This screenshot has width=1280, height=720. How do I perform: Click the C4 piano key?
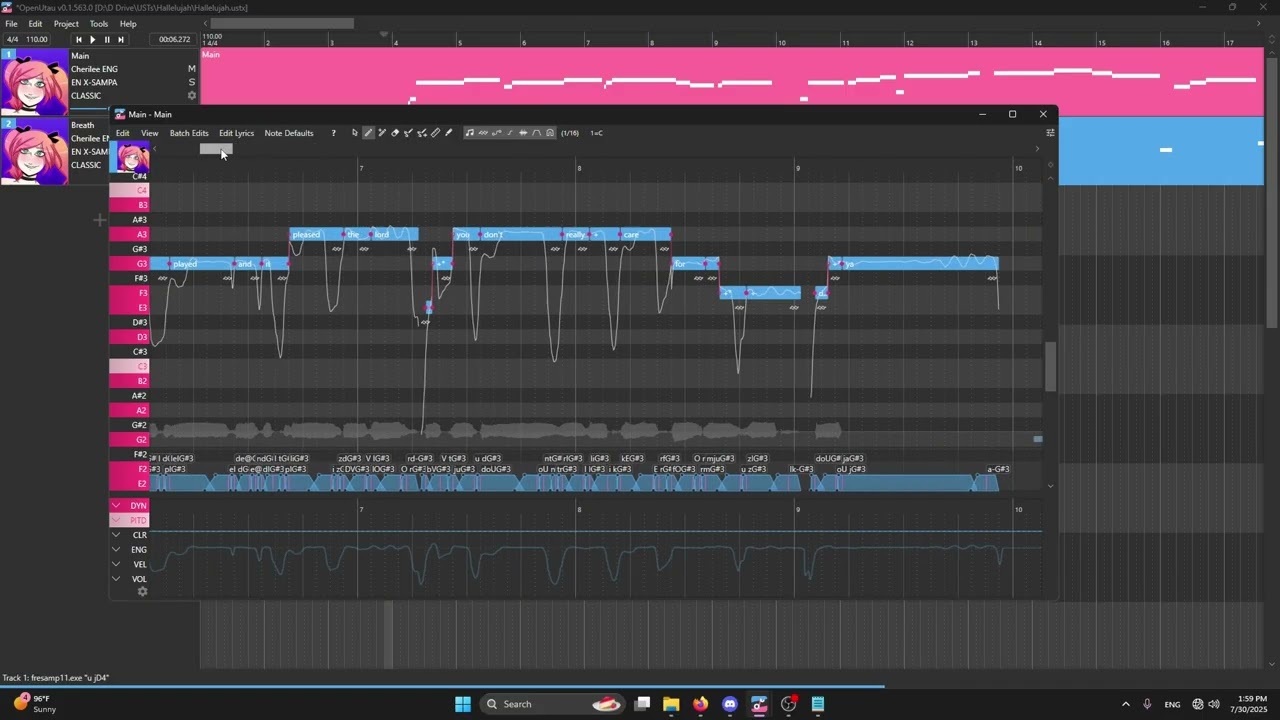[x=129, y=190]
